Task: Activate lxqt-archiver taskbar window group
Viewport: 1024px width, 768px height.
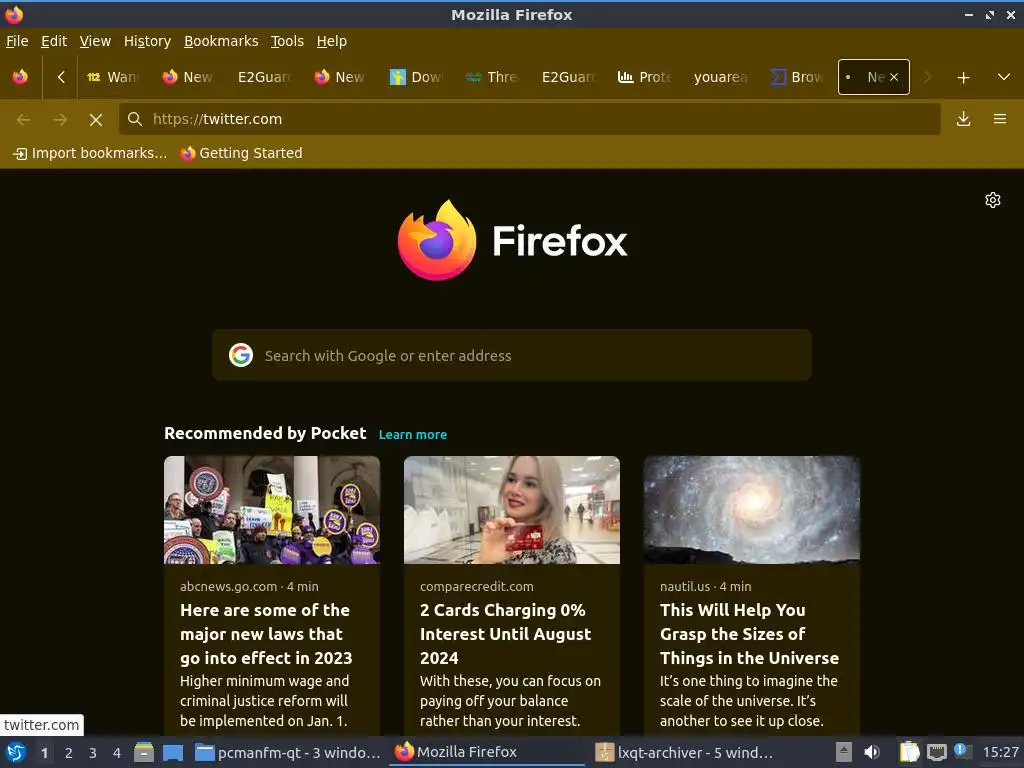Action: click(686, 752)
